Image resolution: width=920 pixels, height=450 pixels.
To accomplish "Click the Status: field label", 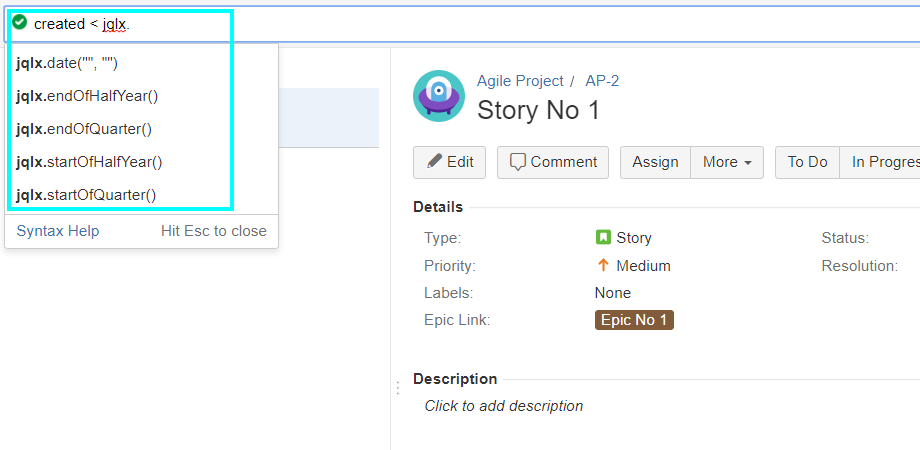I will point(845,238).
